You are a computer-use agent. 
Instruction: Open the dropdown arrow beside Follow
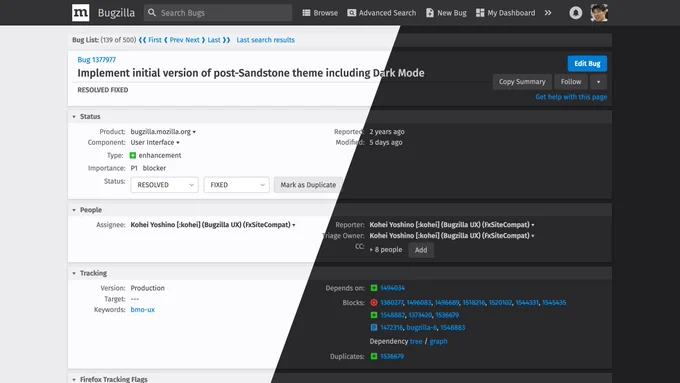(598, 82)
